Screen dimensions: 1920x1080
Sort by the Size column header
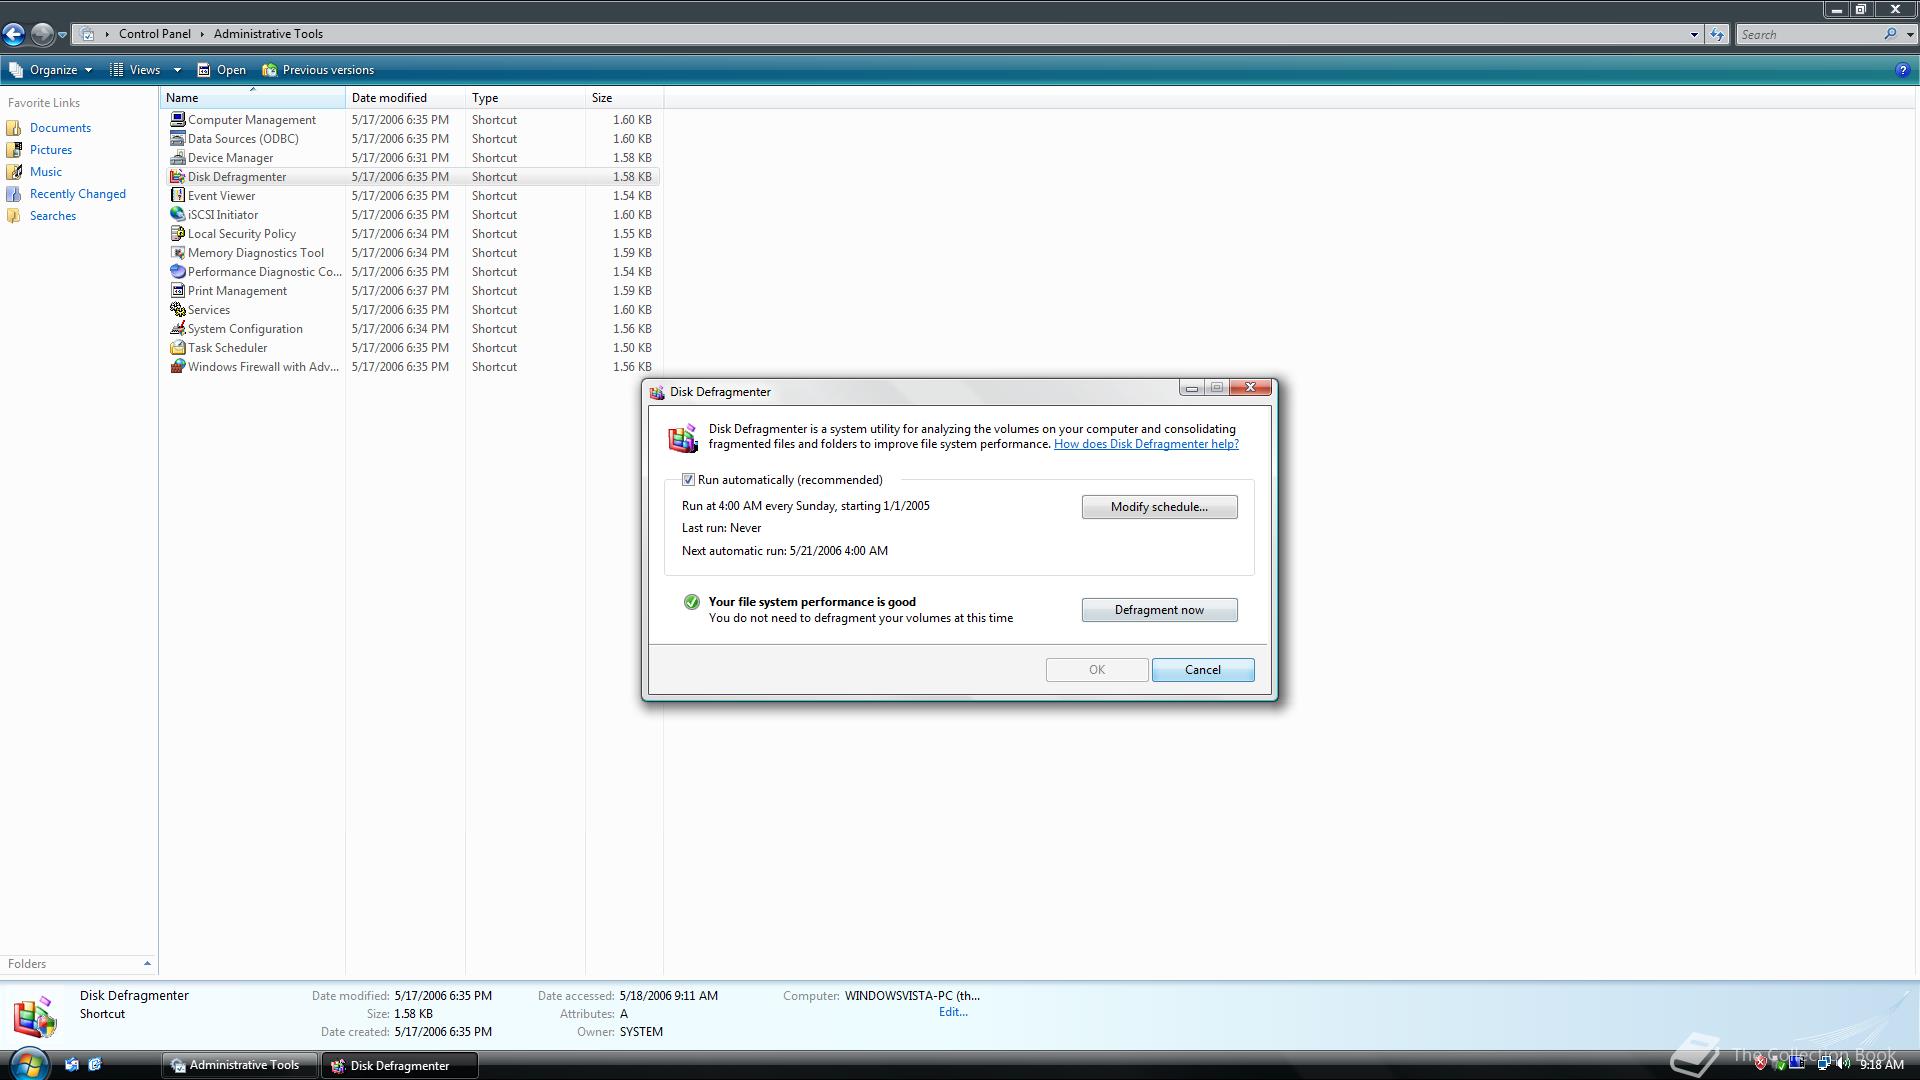click(x=624, y=98)
